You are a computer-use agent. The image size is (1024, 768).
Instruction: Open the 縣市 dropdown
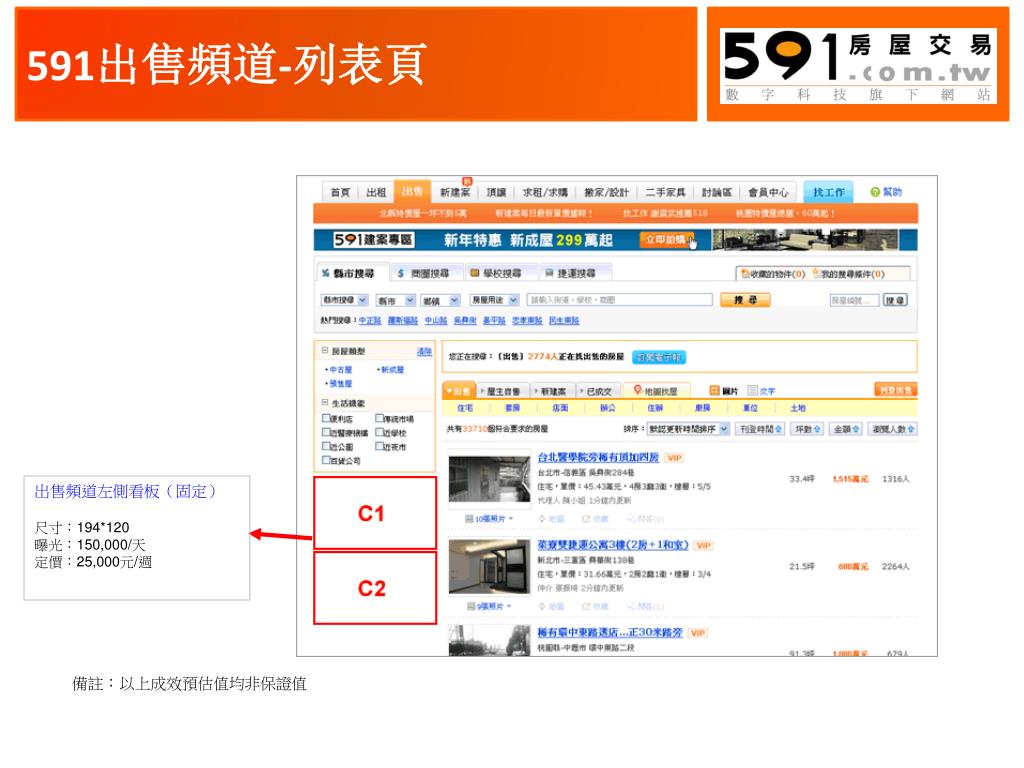tap(396, 300)
